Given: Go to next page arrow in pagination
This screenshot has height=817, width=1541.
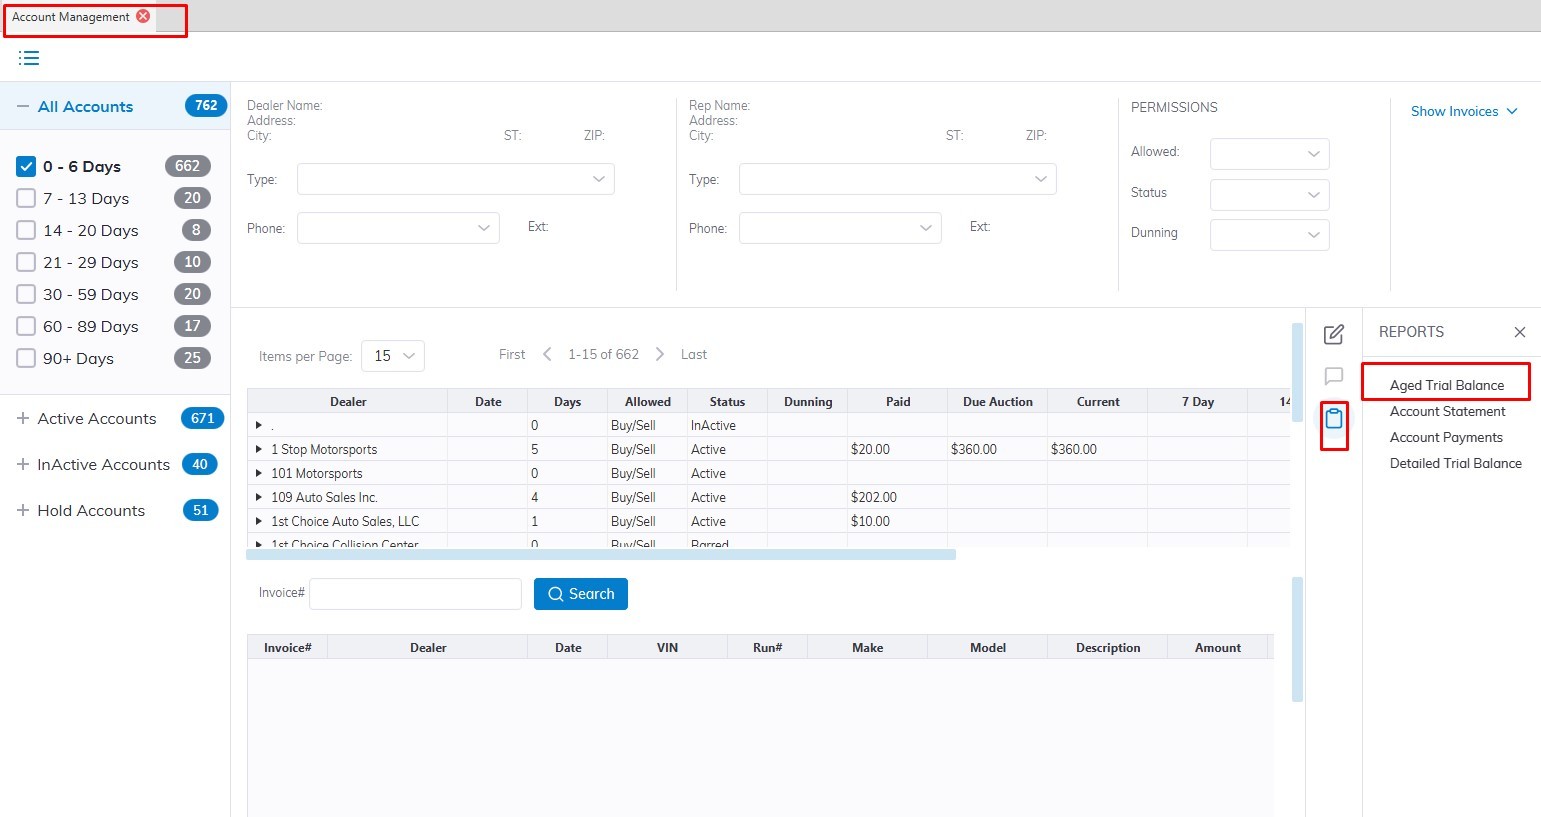Looking at the screenshot, I should tap(659, 354).
